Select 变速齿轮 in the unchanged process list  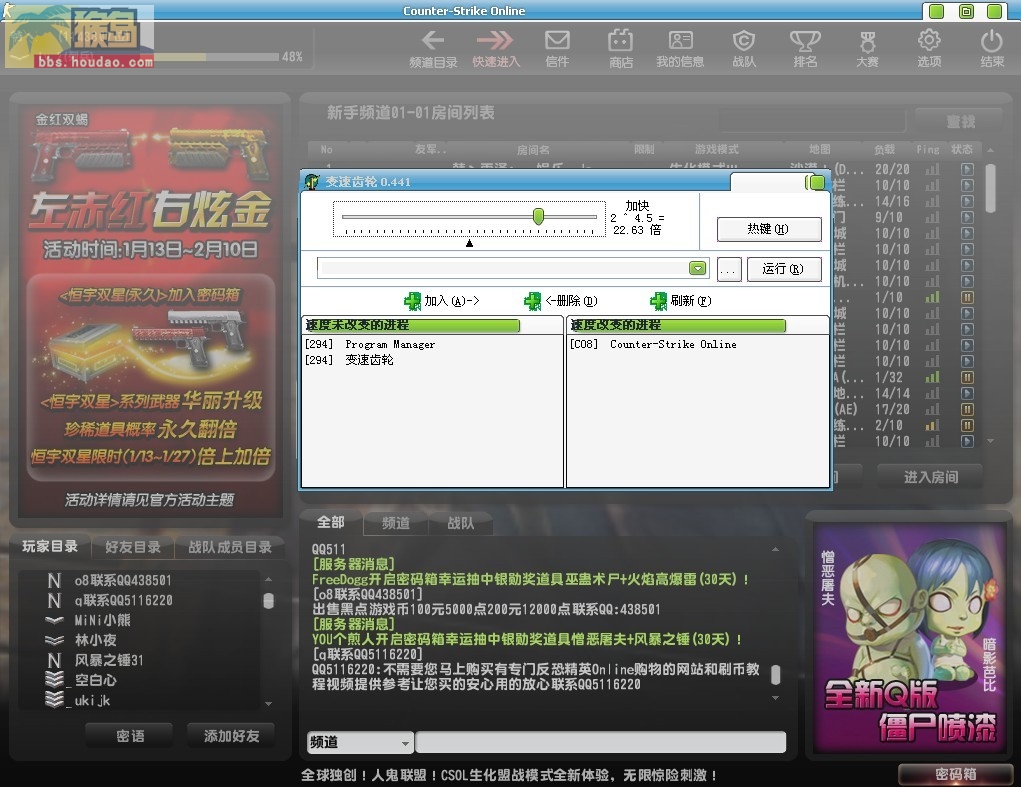tap(369, 360)
